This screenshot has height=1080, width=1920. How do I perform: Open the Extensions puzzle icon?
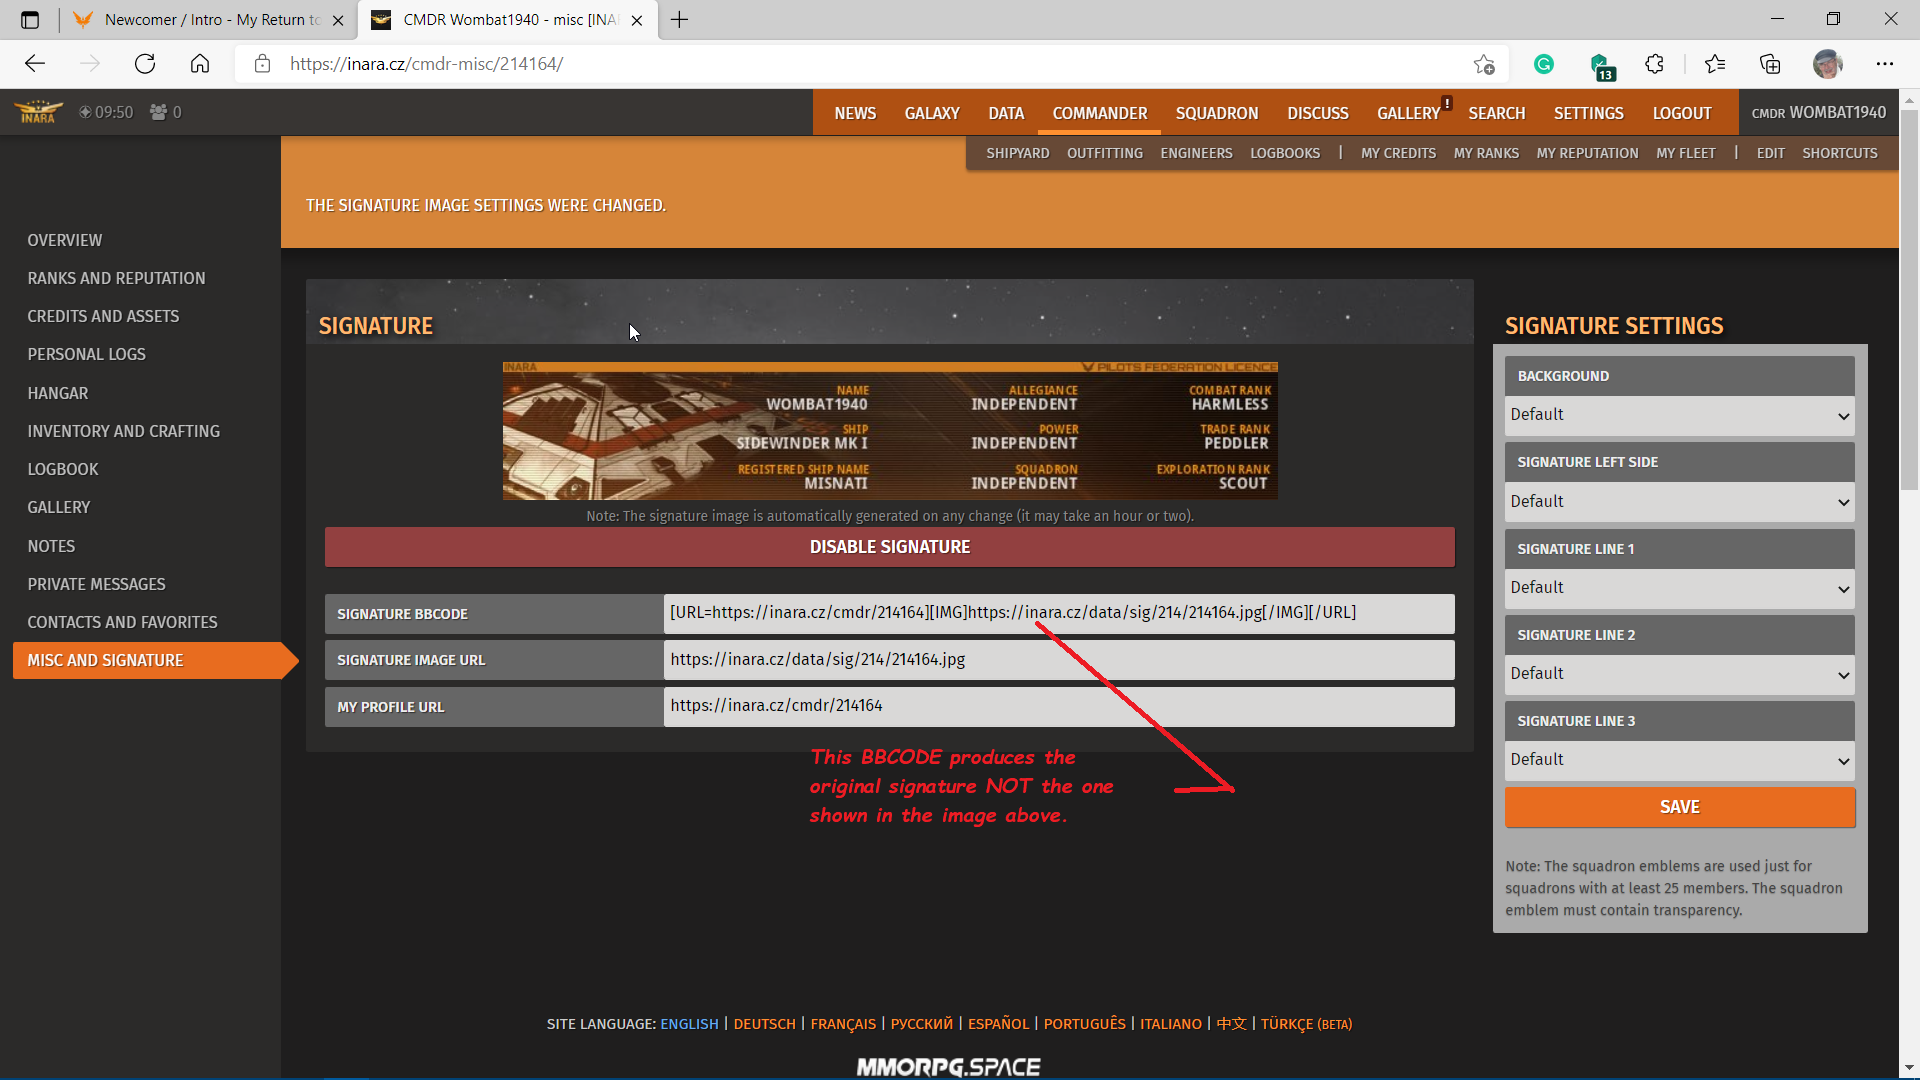pos(1655,64)
